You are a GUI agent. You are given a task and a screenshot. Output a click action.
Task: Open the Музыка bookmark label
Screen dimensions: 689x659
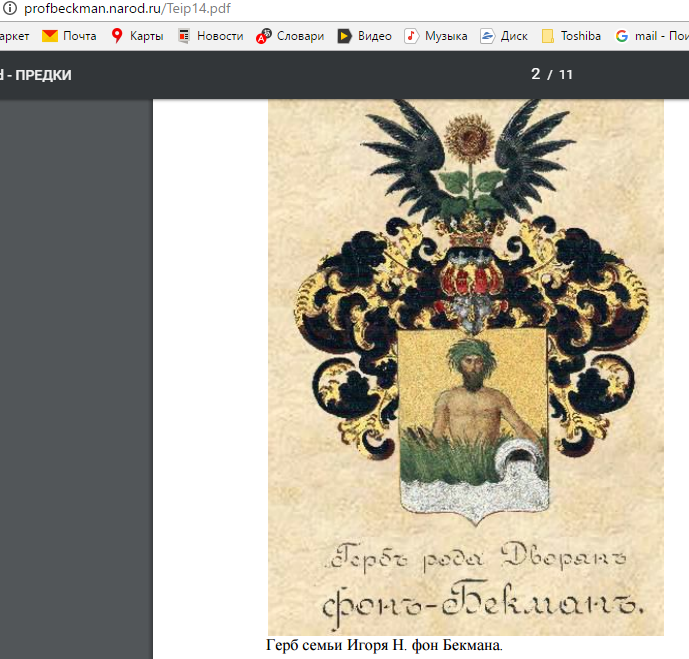pyautogui.click(x=446, y=36)
